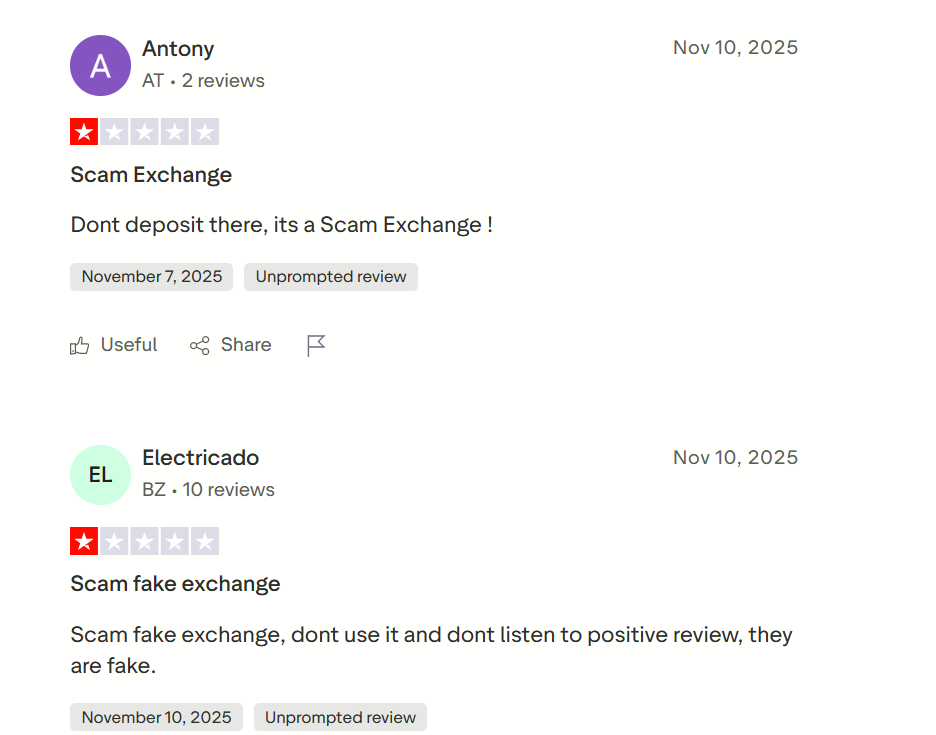Click the first red star in Antony's rating

pos(84,131)
